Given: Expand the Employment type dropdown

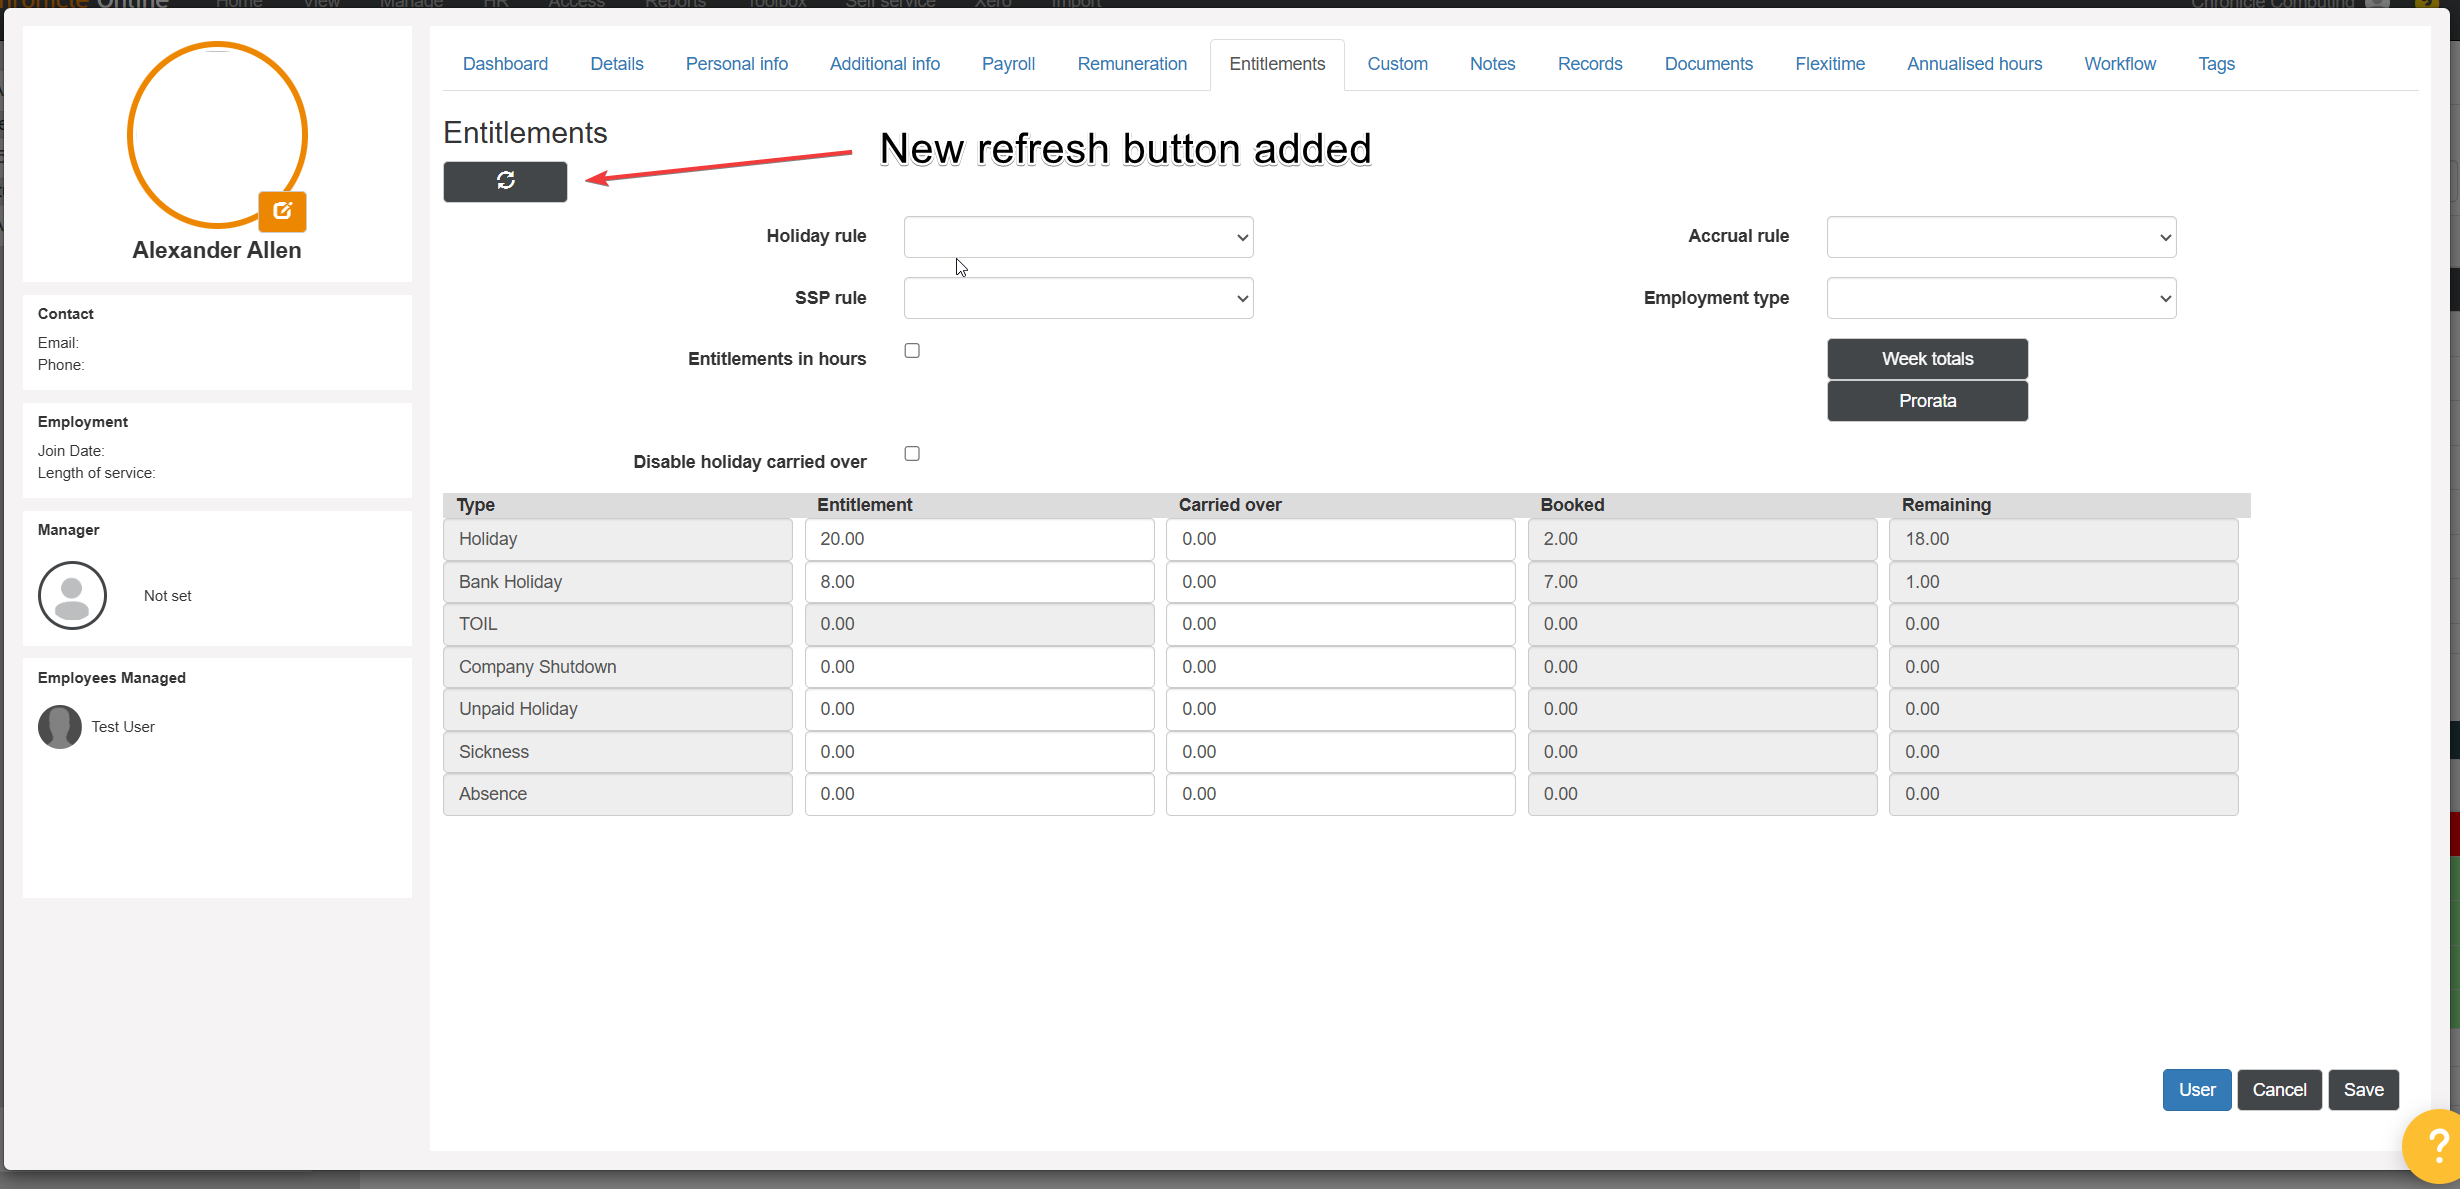Looking at the screenshot, I should 2001,298.
